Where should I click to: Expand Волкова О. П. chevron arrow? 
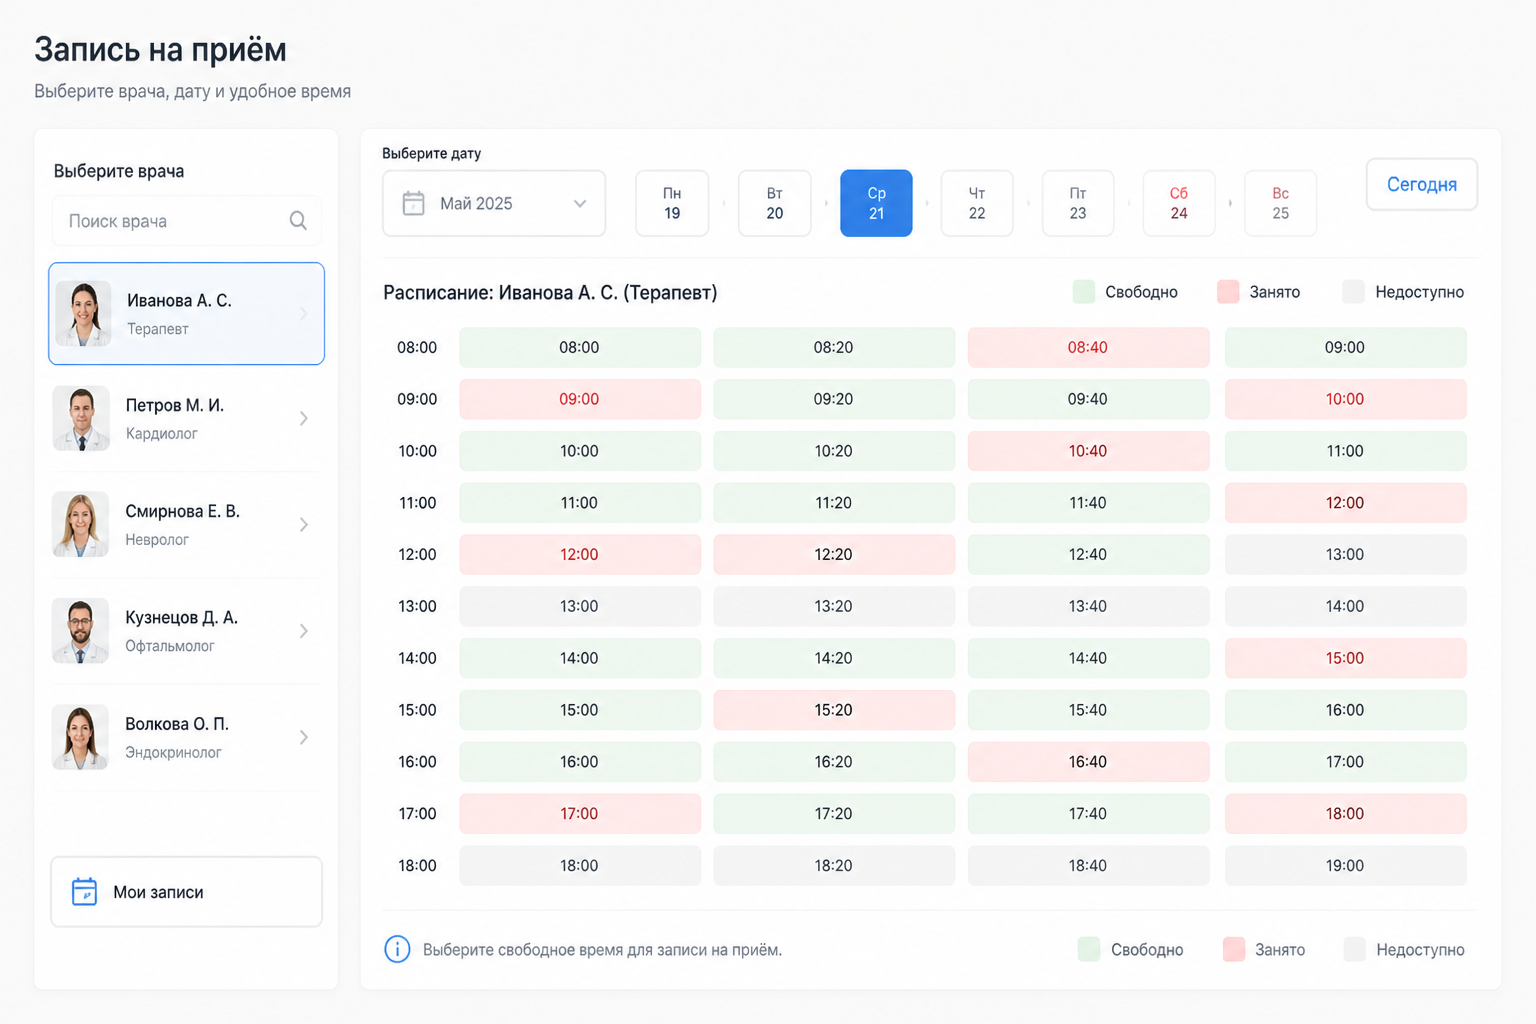click(304, 737)
